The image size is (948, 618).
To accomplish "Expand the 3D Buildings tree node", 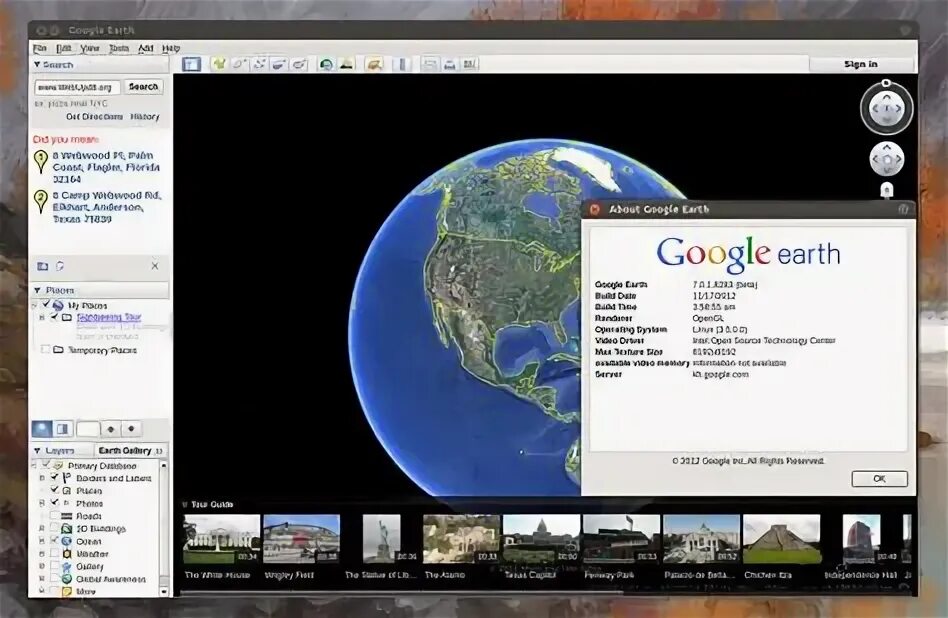I will [42, 529].
